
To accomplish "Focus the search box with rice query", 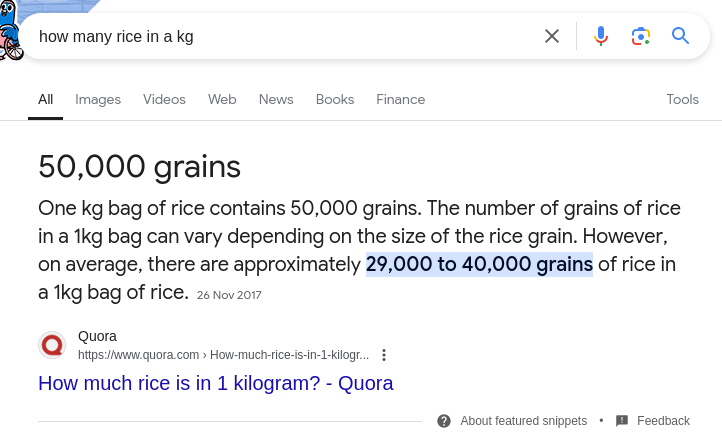I will (285, 36).
